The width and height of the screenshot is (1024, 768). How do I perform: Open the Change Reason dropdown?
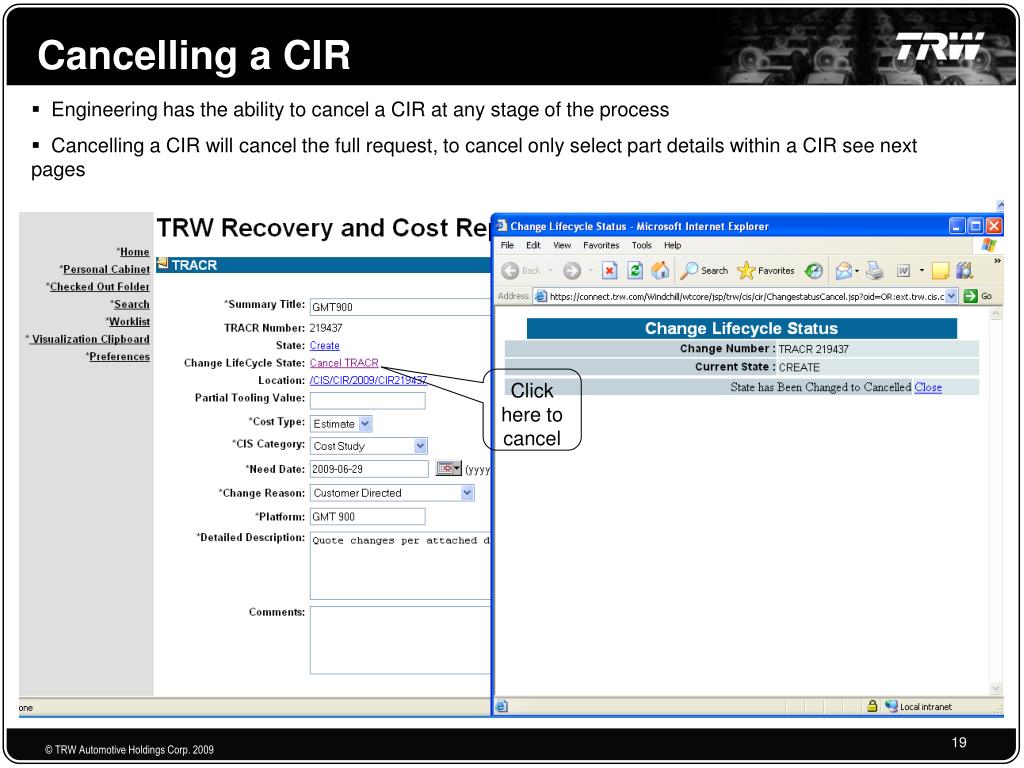[x=467, y=493]
